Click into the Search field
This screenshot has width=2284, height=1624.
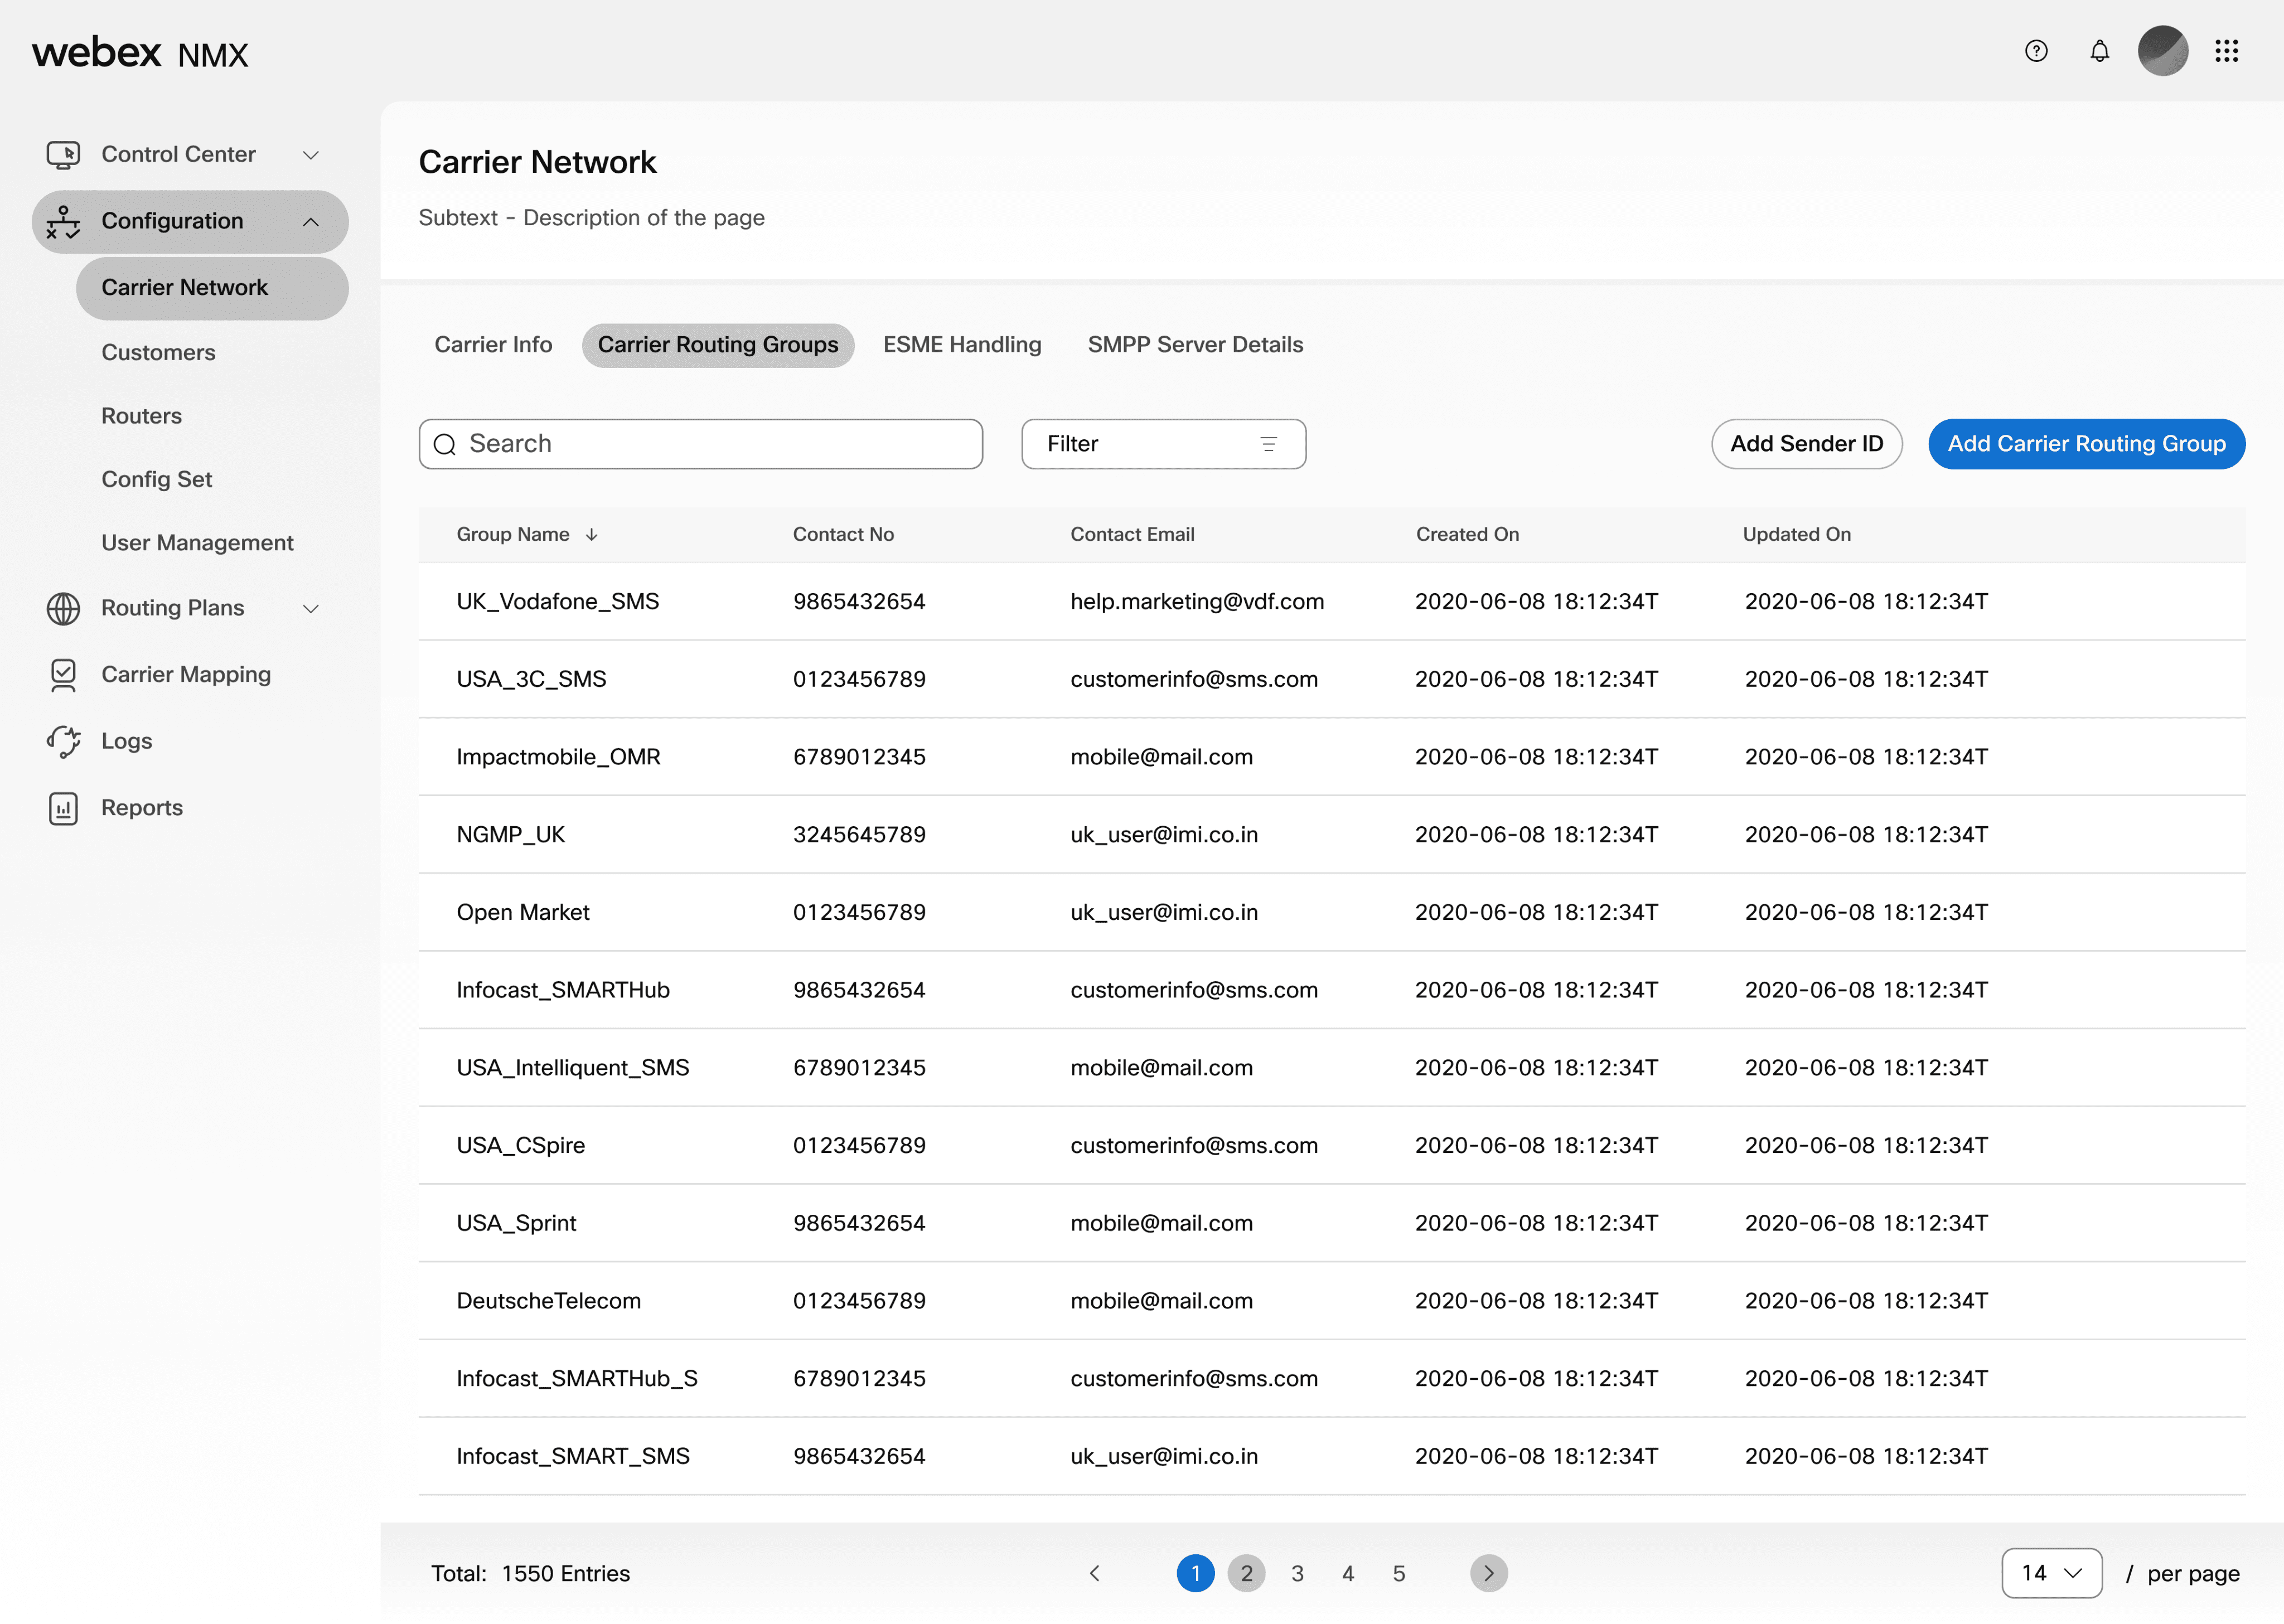(700, 444)
